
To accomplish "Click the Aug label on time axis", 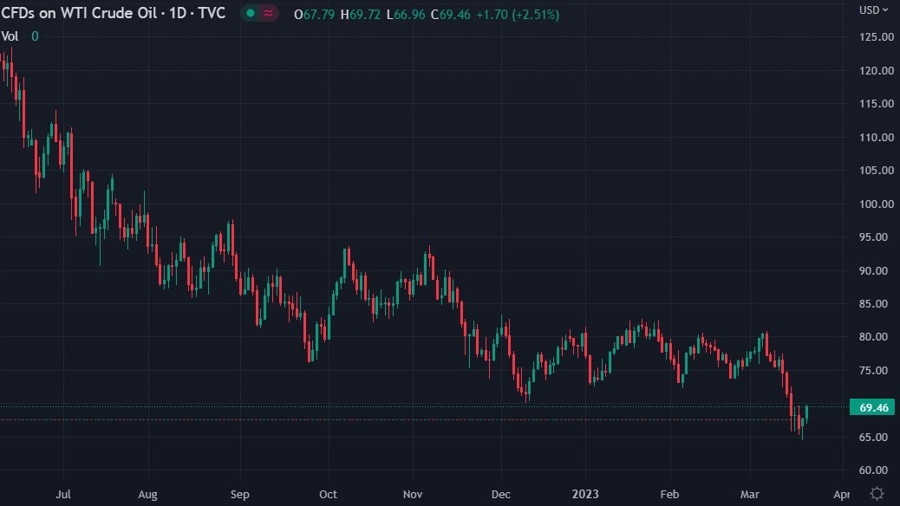I will point(148,494).
